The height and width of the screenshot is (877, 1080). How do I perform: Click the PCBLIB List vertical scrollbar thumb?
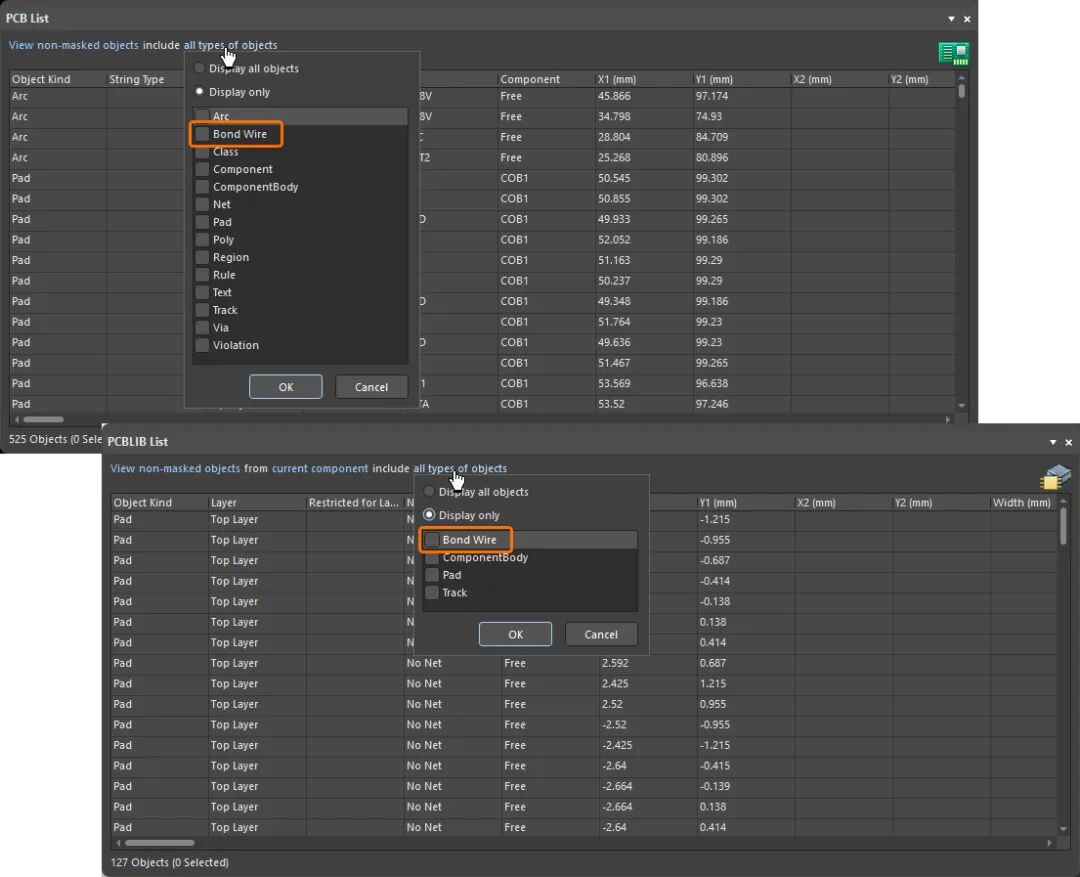pyautogui.click(x=1063, y=525)
